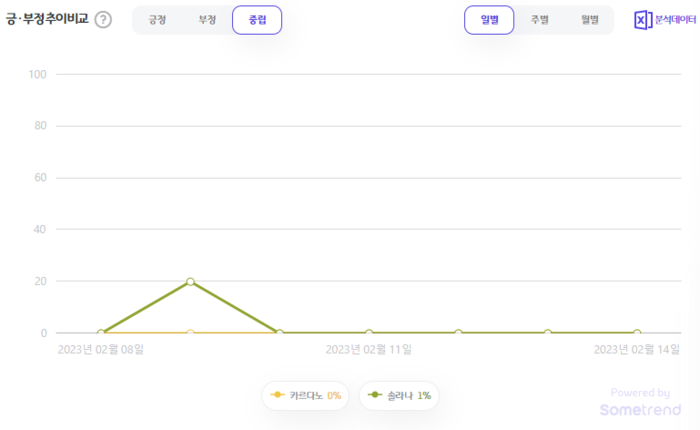Click the Excel download icon
Screen dimensions: 700x430
643,20
